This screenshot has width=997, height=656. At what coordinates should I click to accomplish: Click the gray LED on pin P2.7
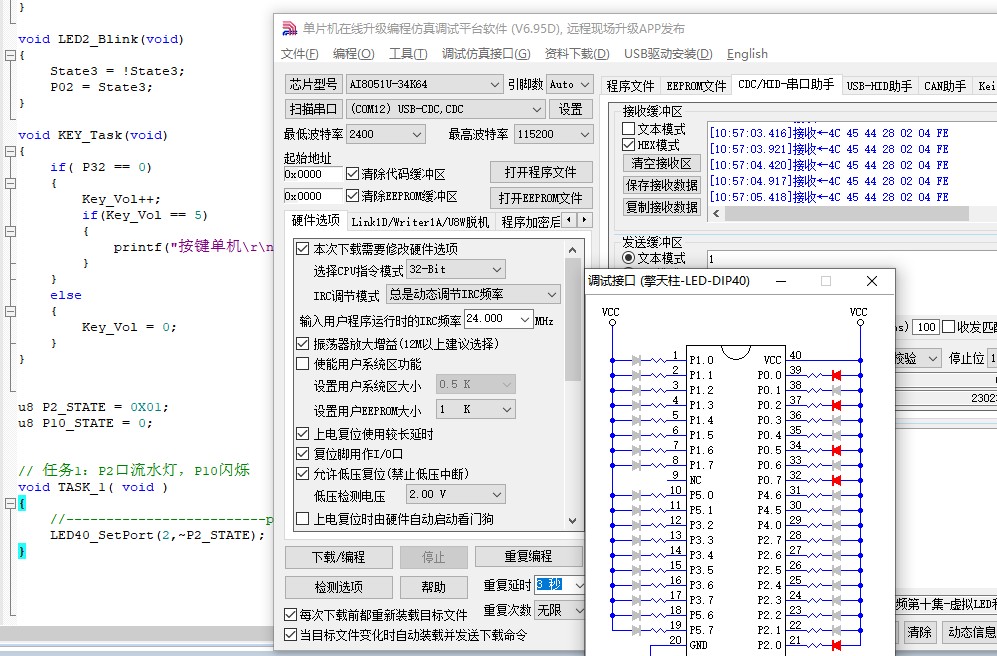tap(836, 540)
